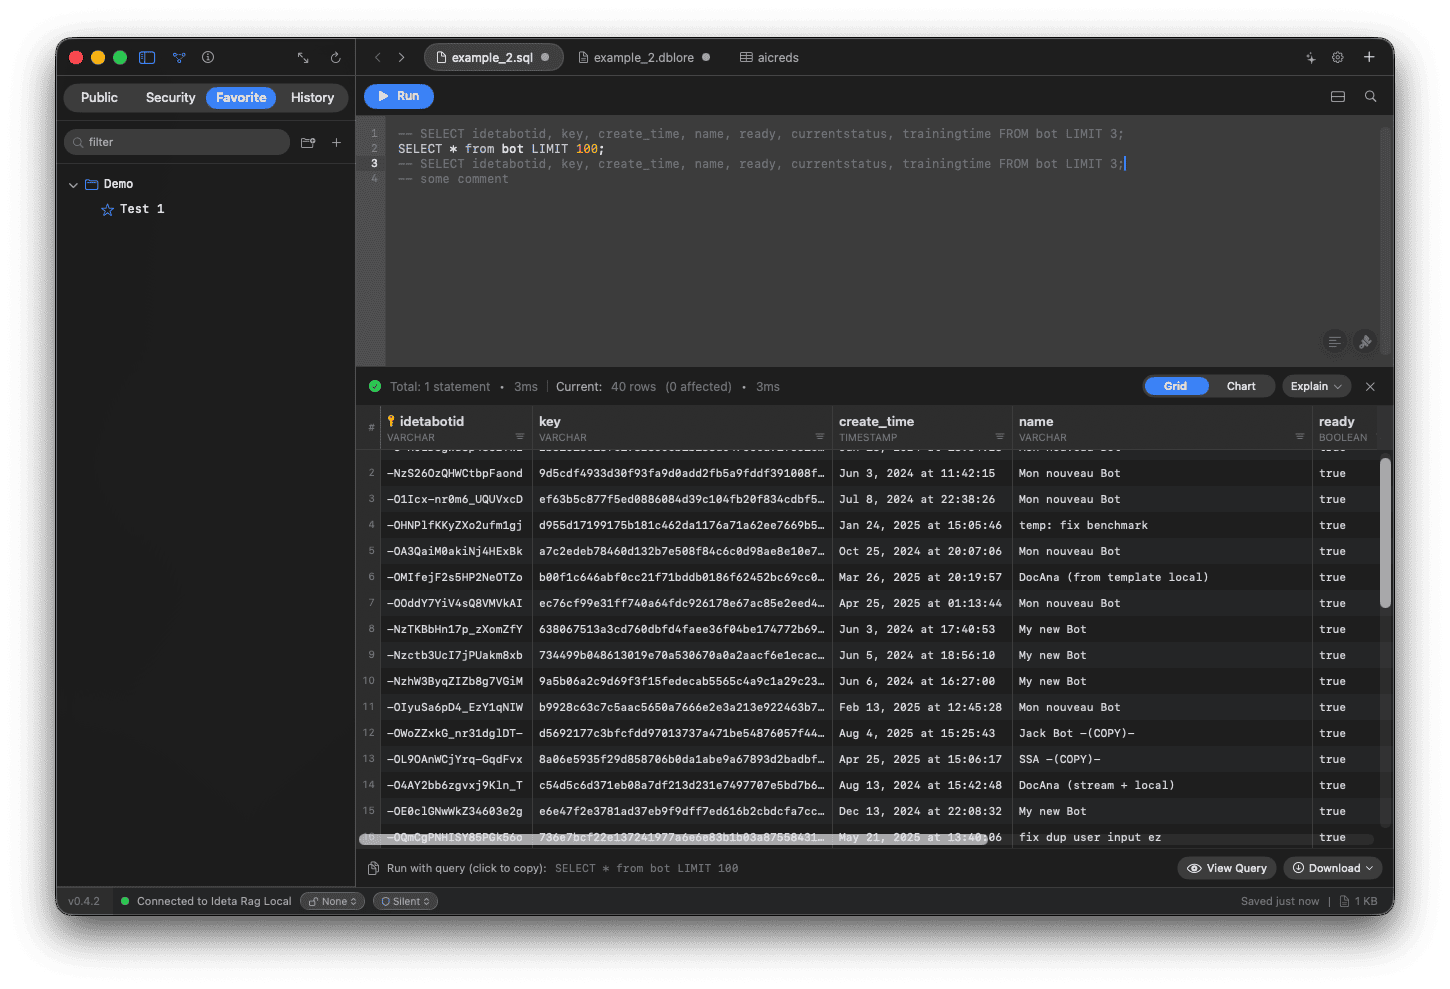Screen dimensions: 1450x989
Task: Click the View Query button
Action: point(1227,868)
